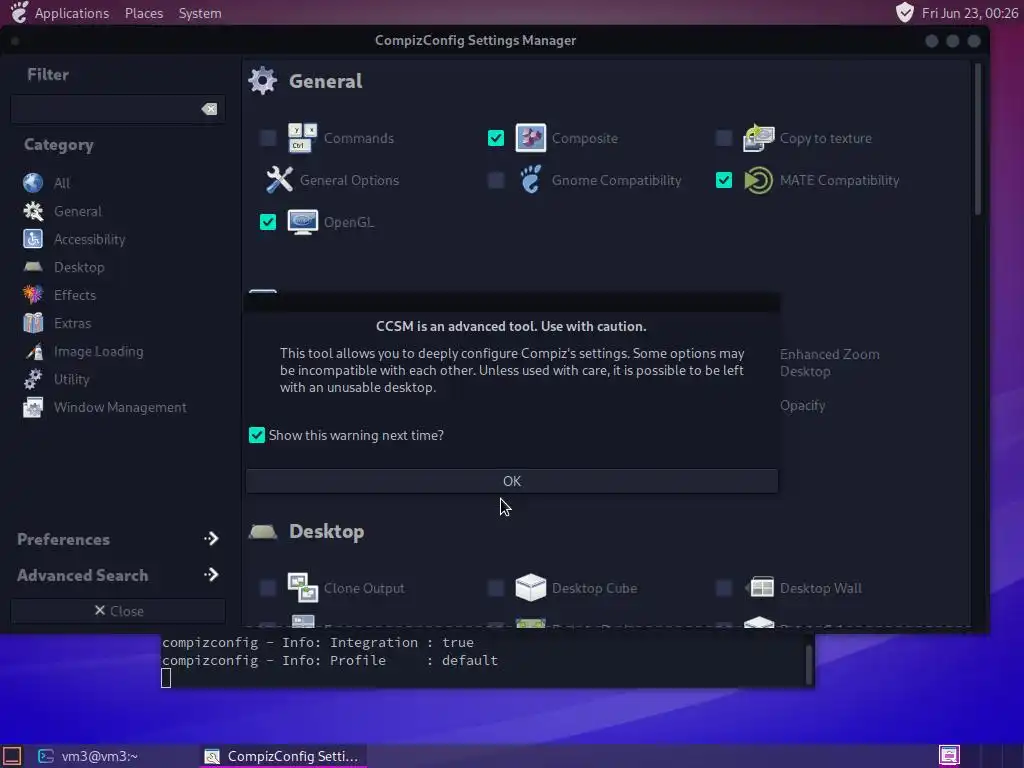Select the Image Loading category label
Image resolution: width=1024 pixels, height=768 pixels.
click(99, 351)
